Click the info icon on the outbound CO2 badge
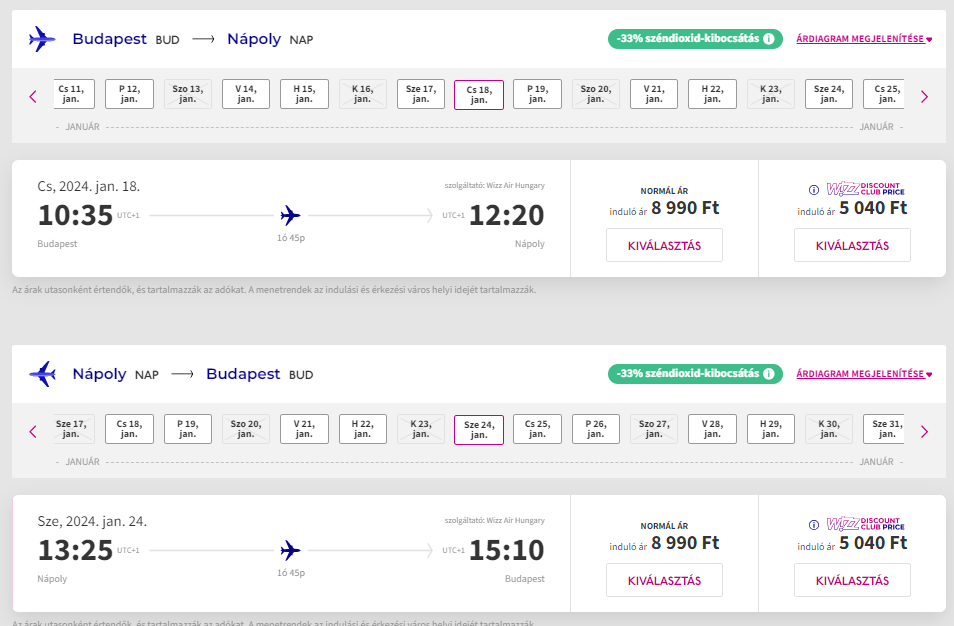The width and height of the screenshot is (954, 626). (769, 39)
